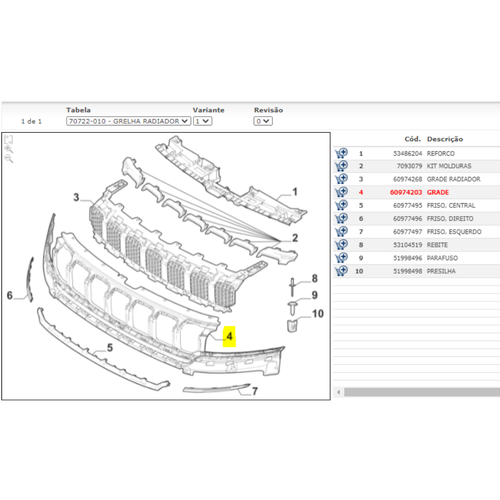Click part code 51998496
Screen dimensions: 500x500
[x=407, y=258]
